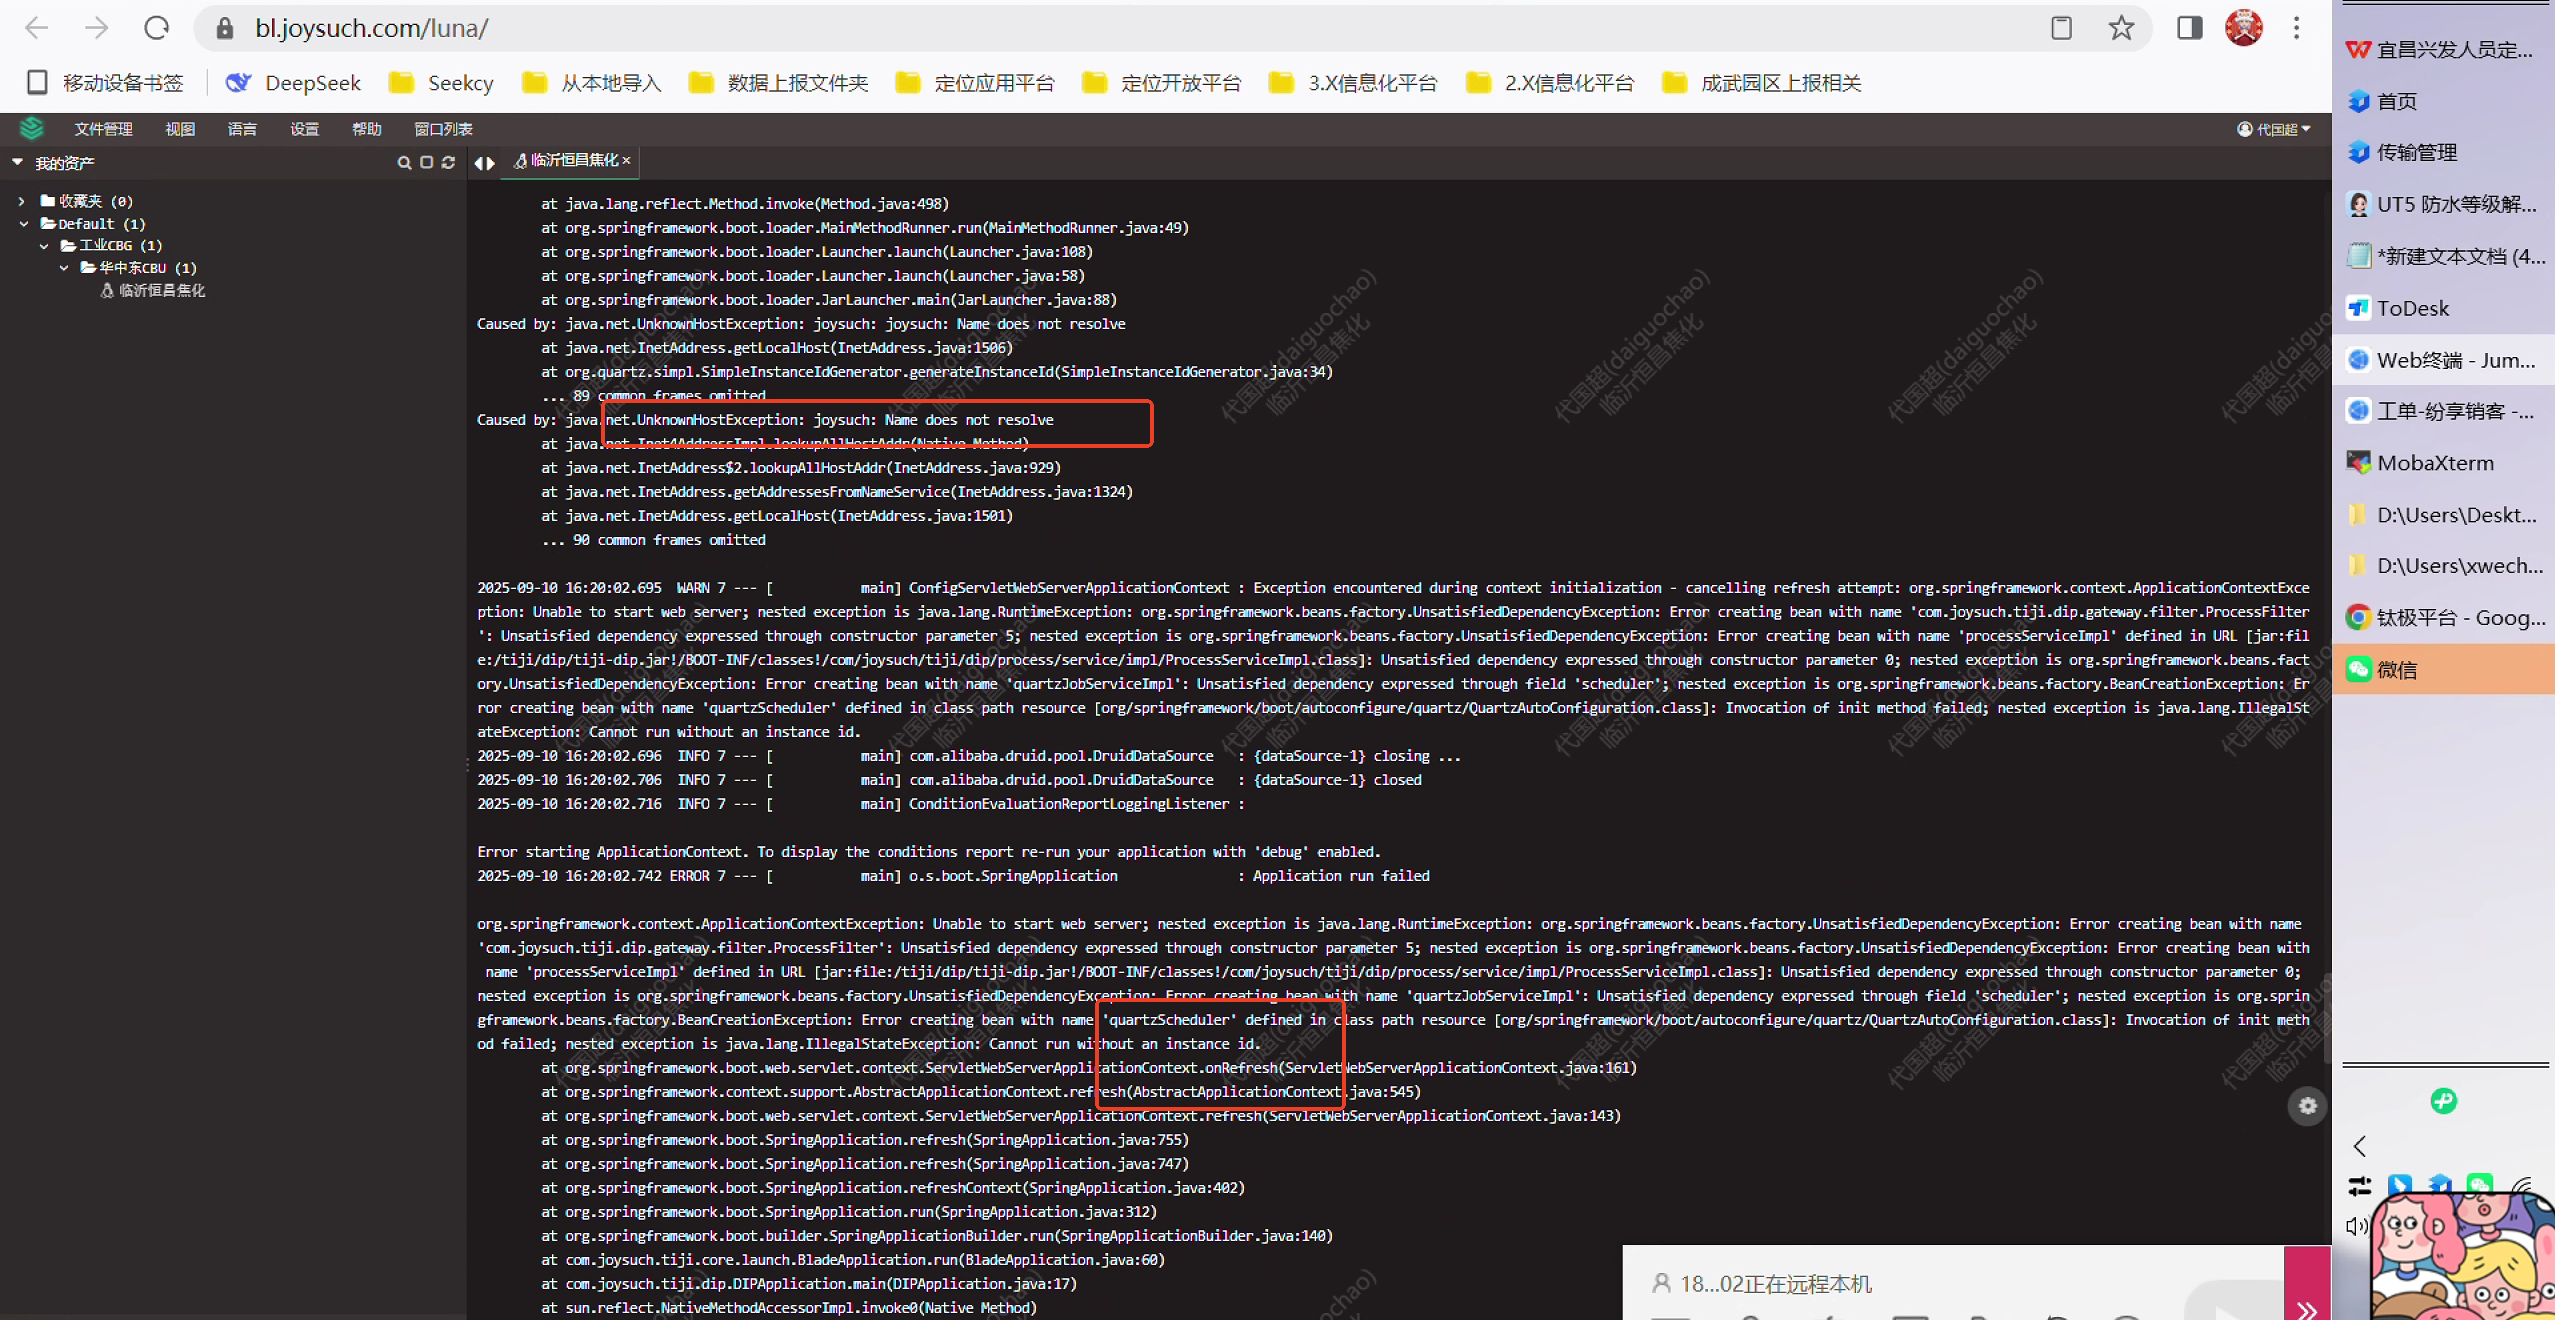Viewport: 2555px width, 1320px height.
Task: Open the Seekcy bookmark folder
Action: [x=441, y=83]
